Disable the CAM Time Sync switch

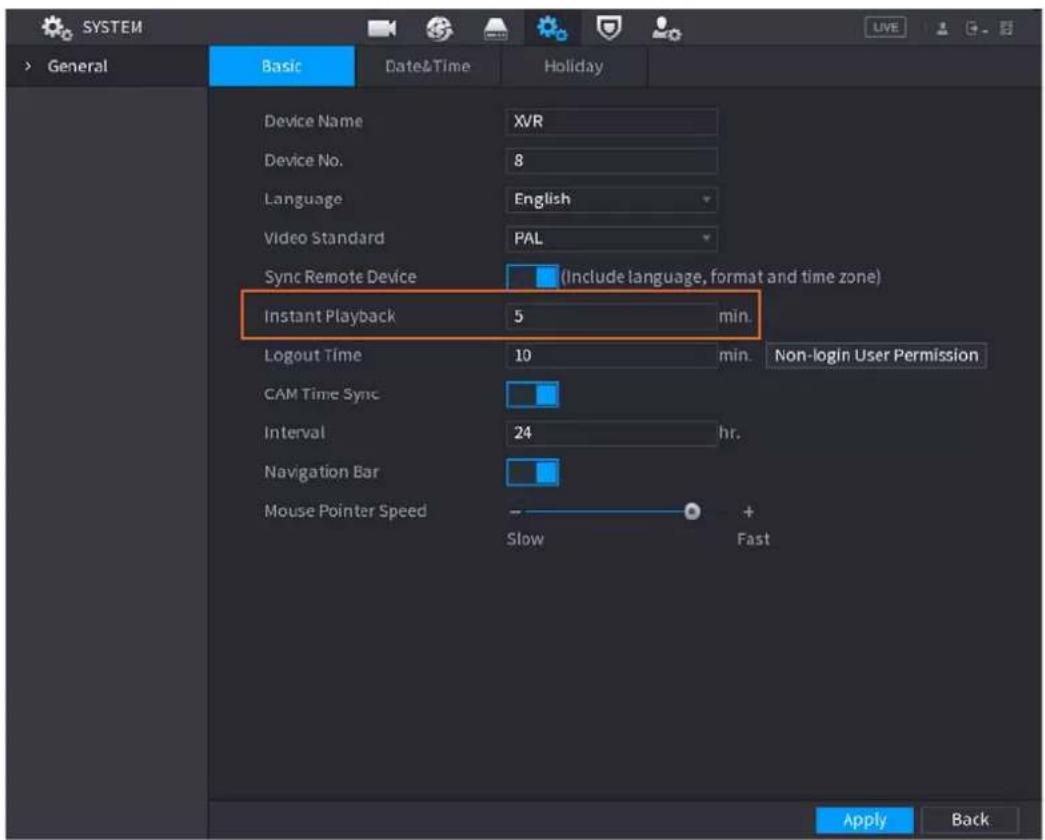pyautogui.click(x=532, y=395)
